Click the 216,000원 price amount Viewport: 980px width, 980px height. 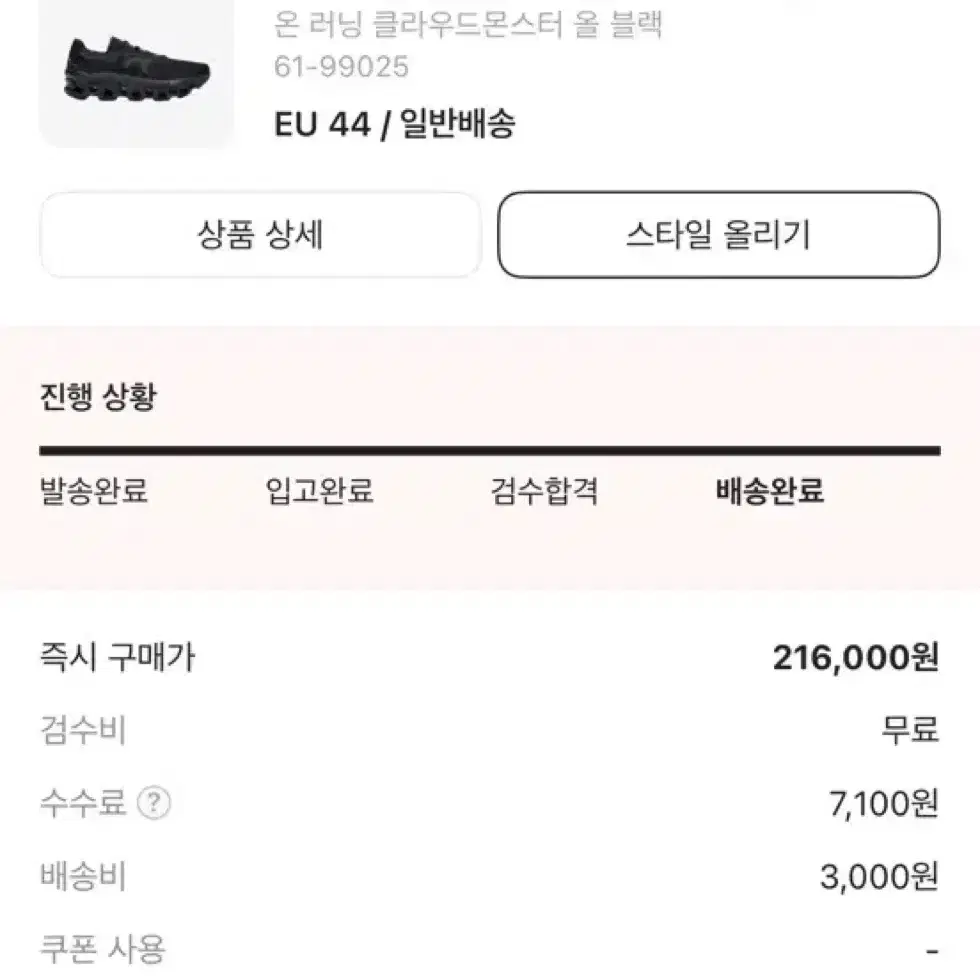[x=856, y=658]
